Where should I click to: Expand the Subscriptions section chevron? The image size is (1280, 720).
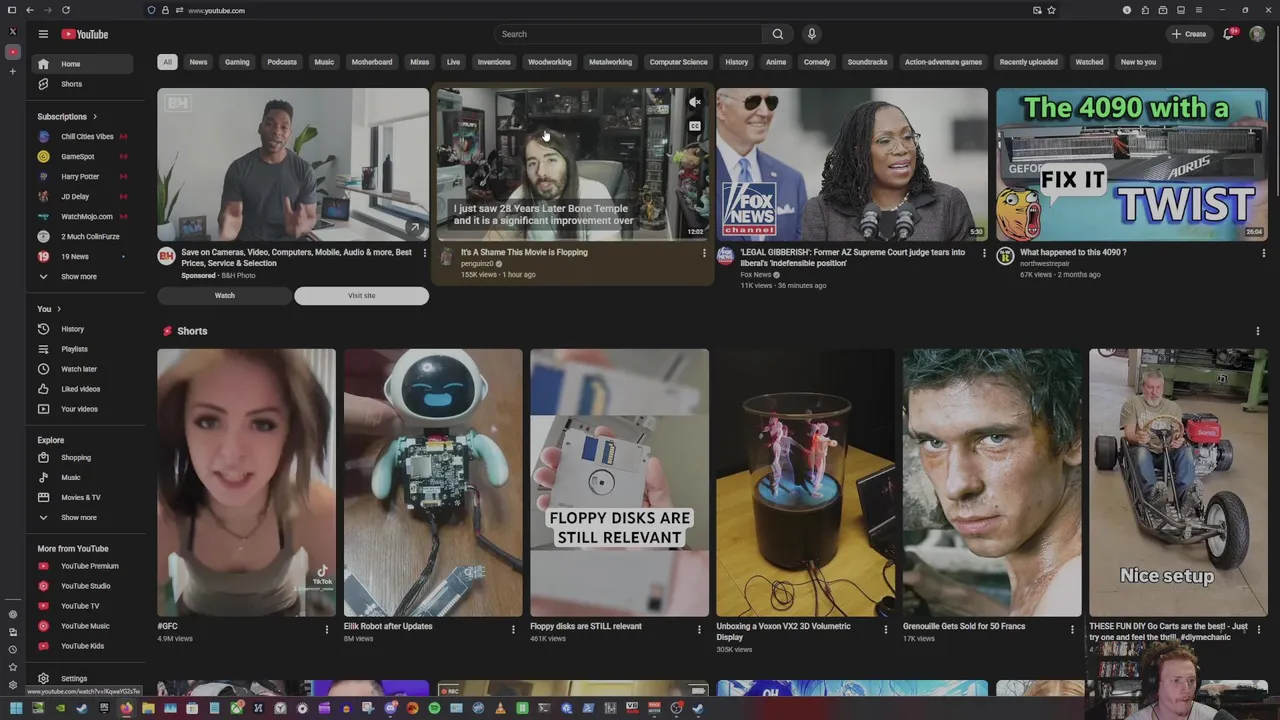coord(96,117)
